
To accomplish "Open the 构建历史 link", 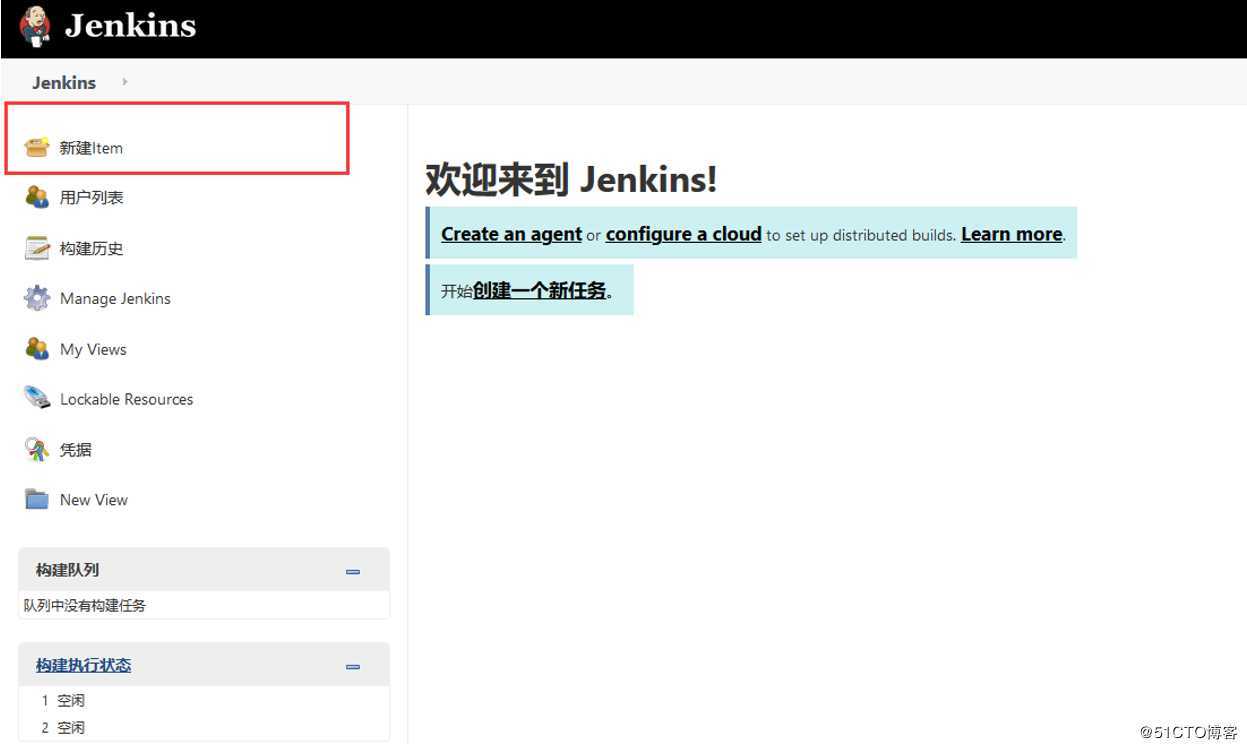I will (92, 248).
